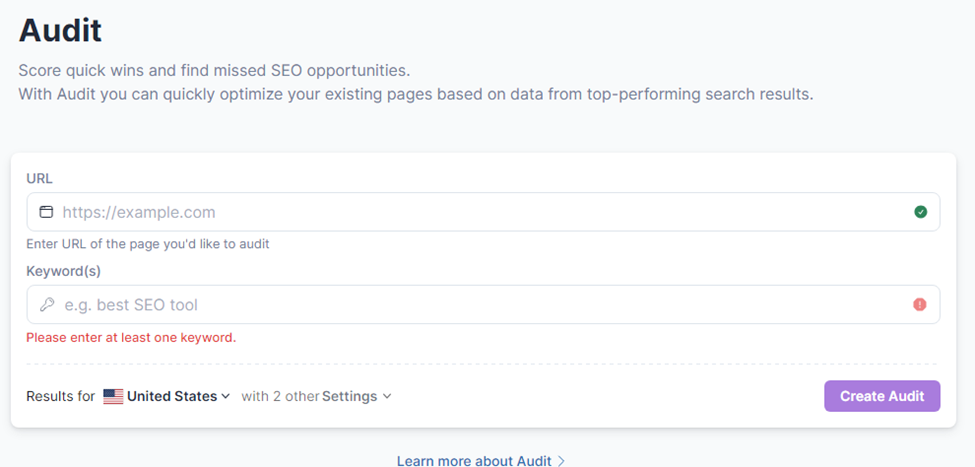
Task: Click the United States flag icon
Action: click(113, 396)
